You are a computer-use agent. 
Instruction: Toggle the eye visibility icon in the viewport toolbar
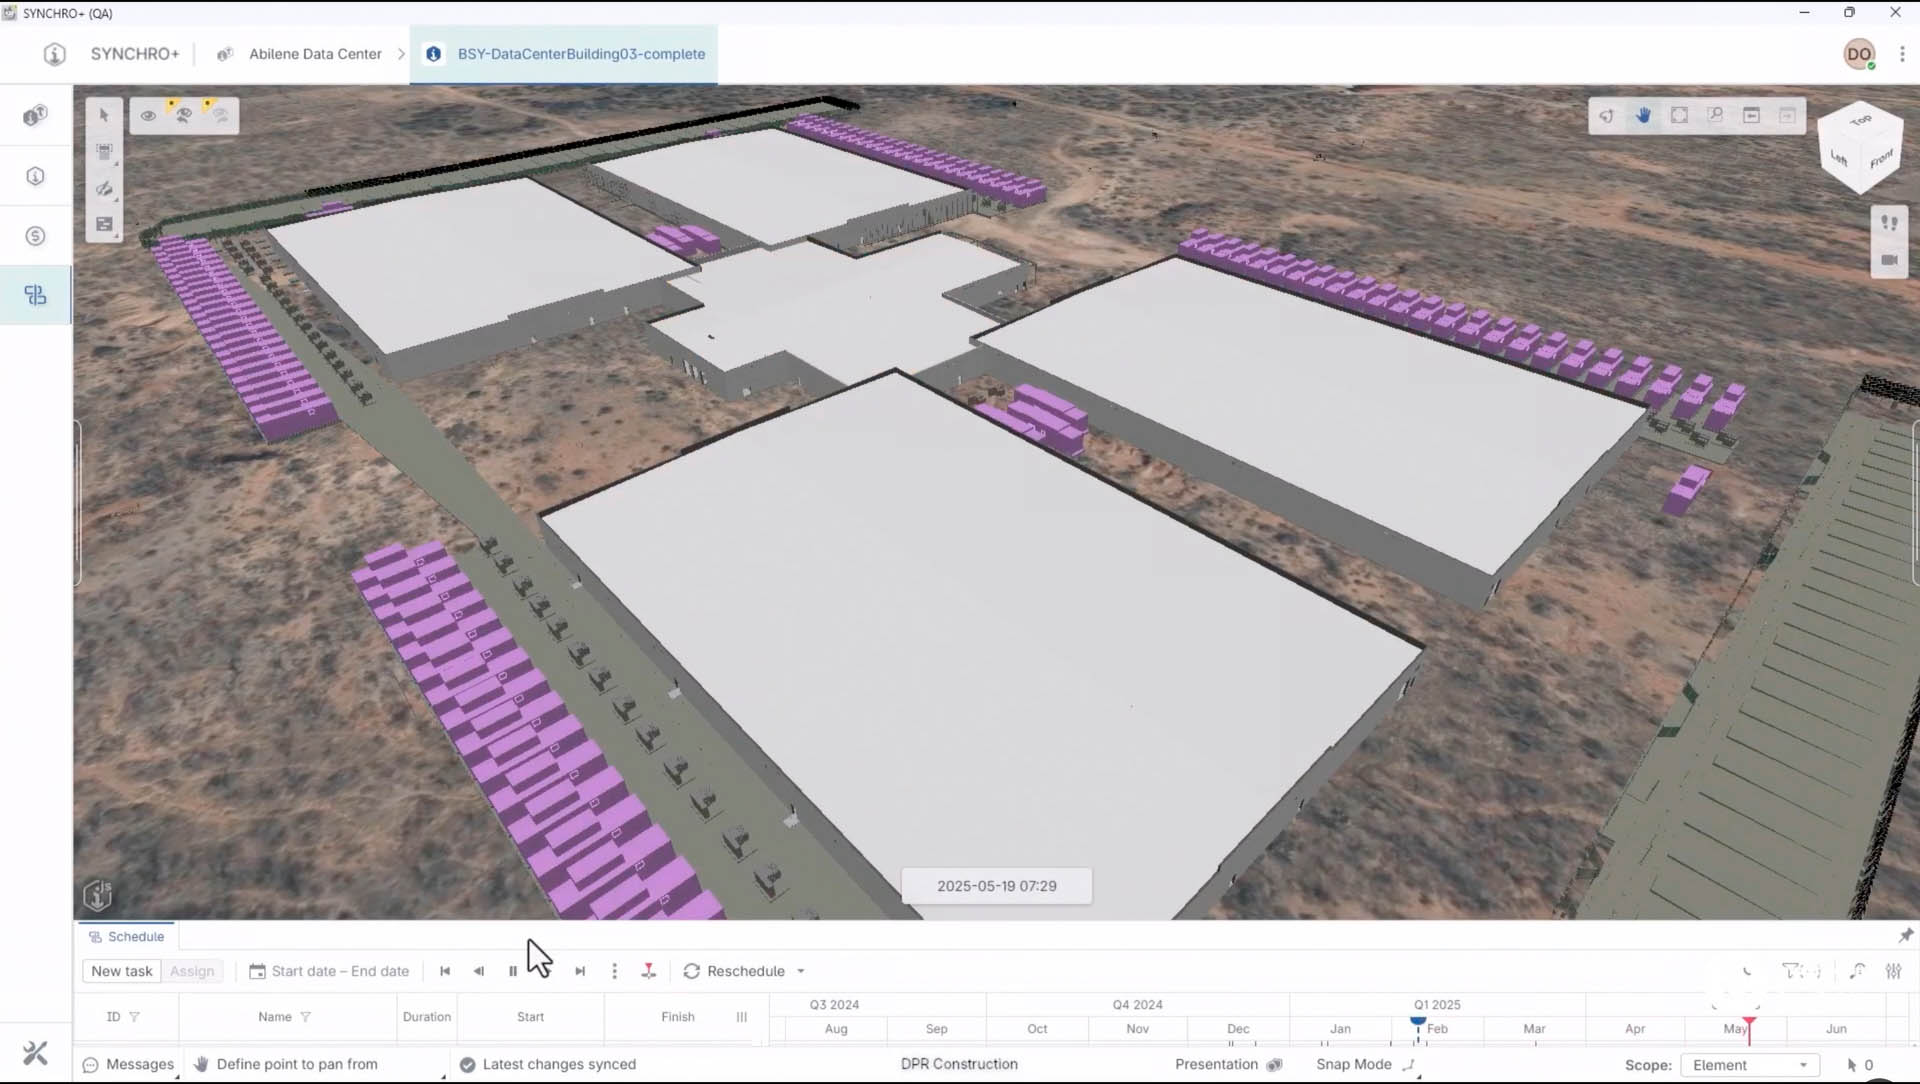click(x=148, y=116)
